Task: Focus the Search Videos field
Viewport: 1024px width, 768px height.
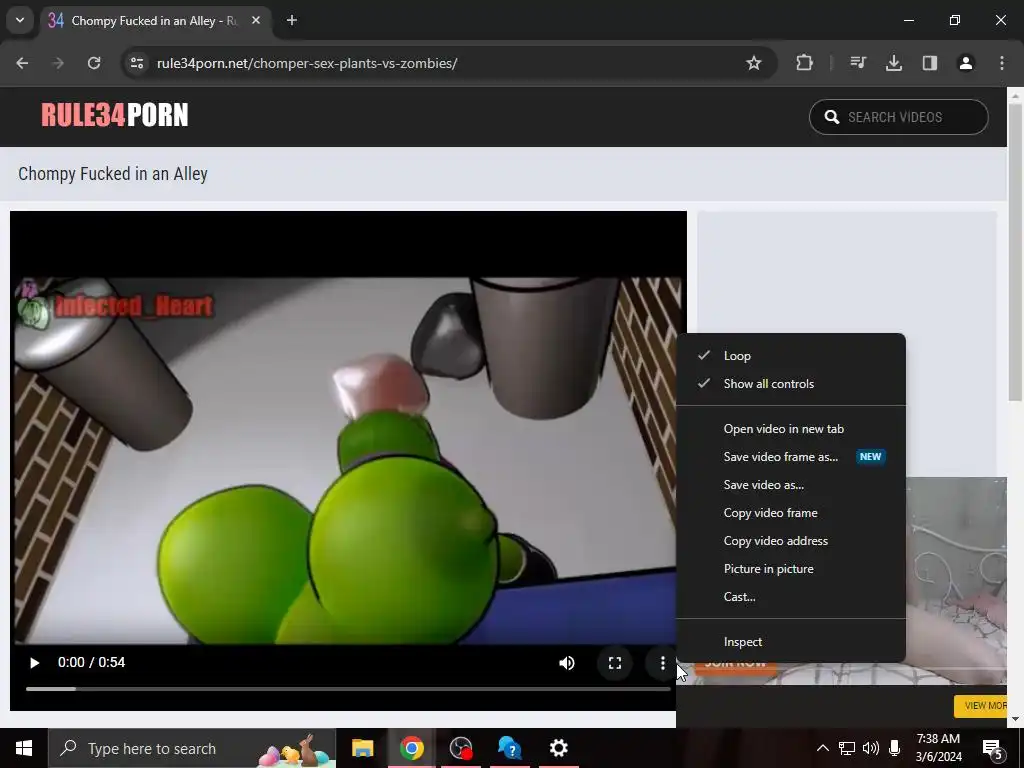Action: 899,117
